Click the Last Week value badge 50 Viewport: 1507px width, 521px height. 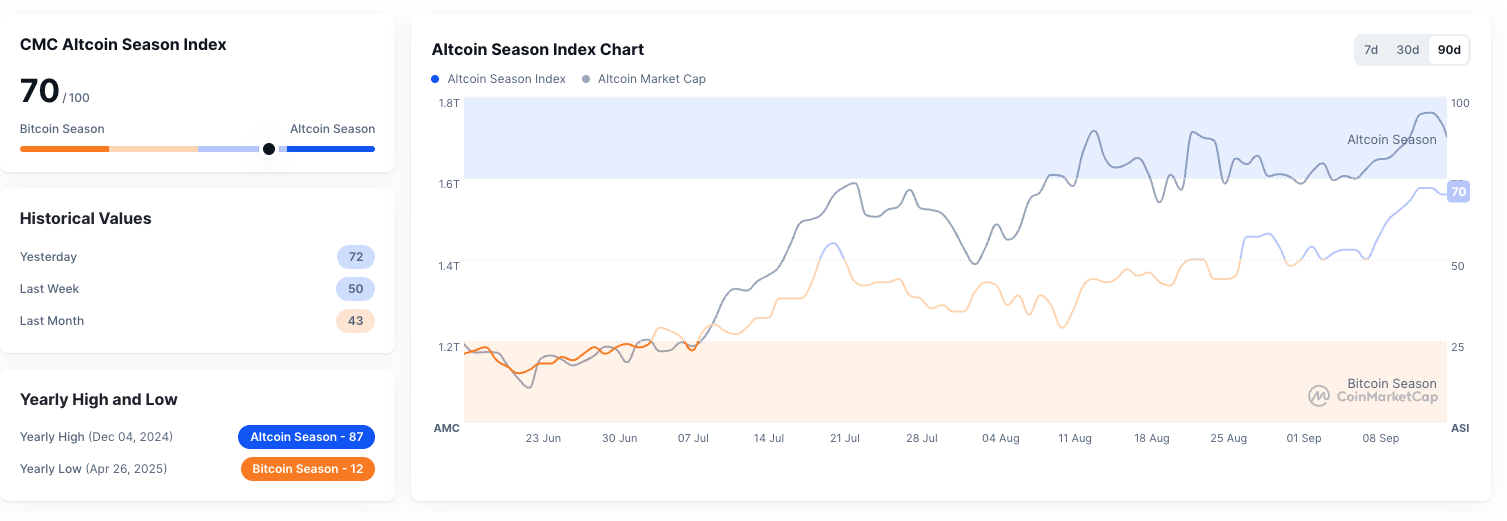[x=356, y=289]
